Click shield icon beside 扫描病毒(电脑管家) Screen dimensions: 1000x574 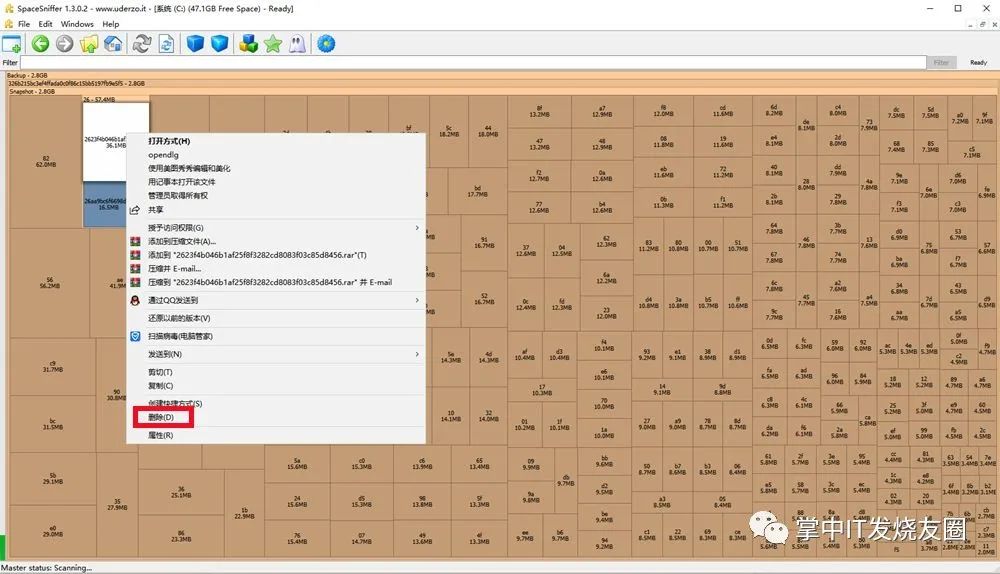click(x=135, y=336)
